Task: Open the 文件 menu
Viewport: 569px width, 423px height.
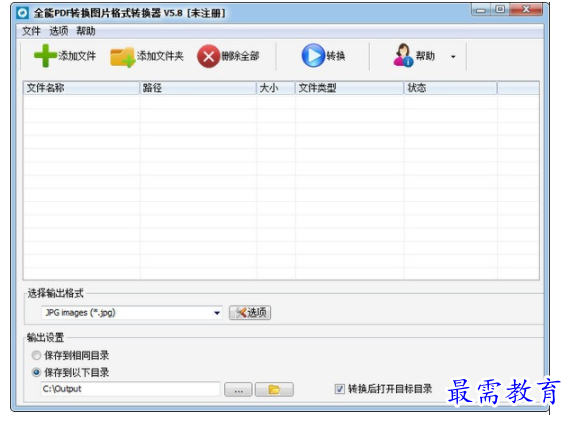Action: 31,31
